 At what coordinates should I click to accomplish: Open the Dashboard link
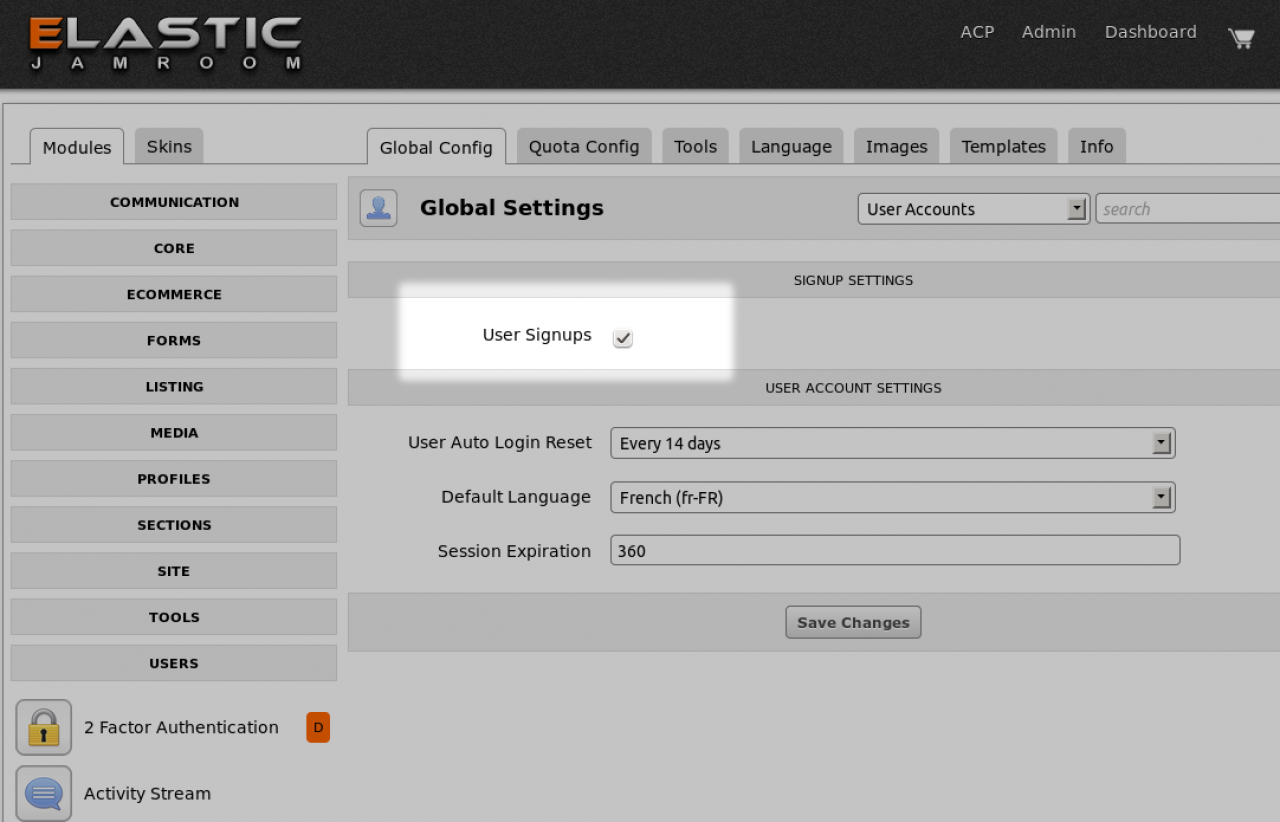1150,32
